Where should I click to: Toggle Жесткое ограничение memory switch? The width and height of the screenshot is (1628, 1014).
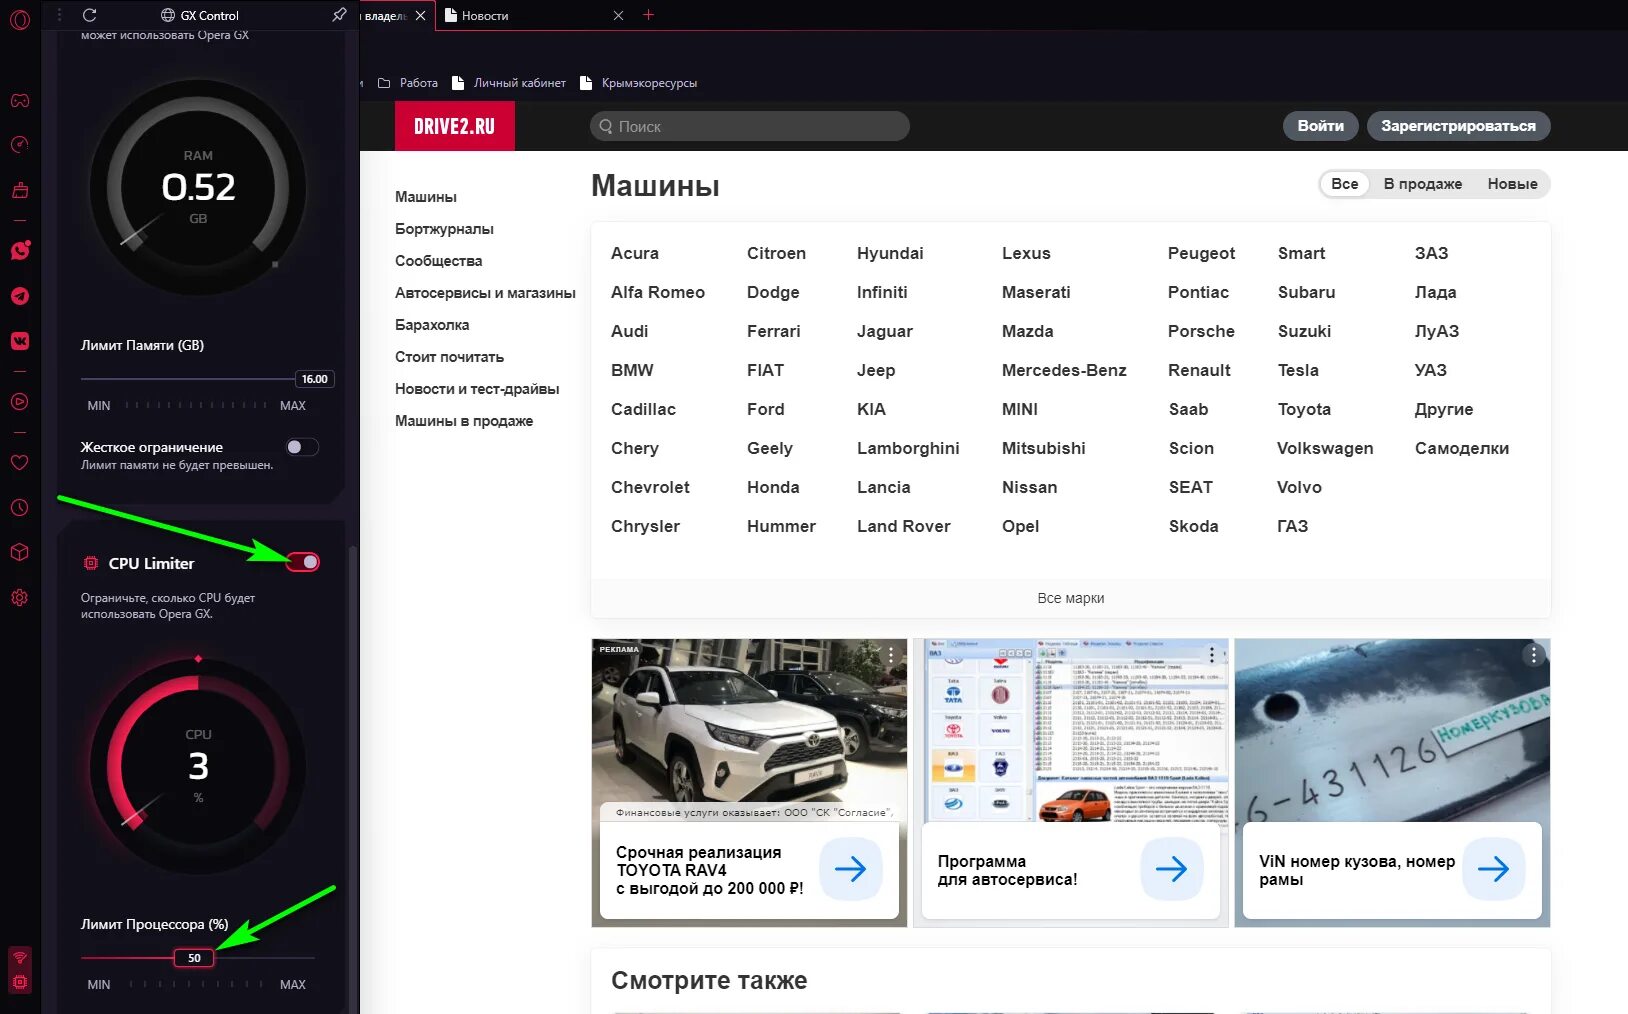coord(302,447)
